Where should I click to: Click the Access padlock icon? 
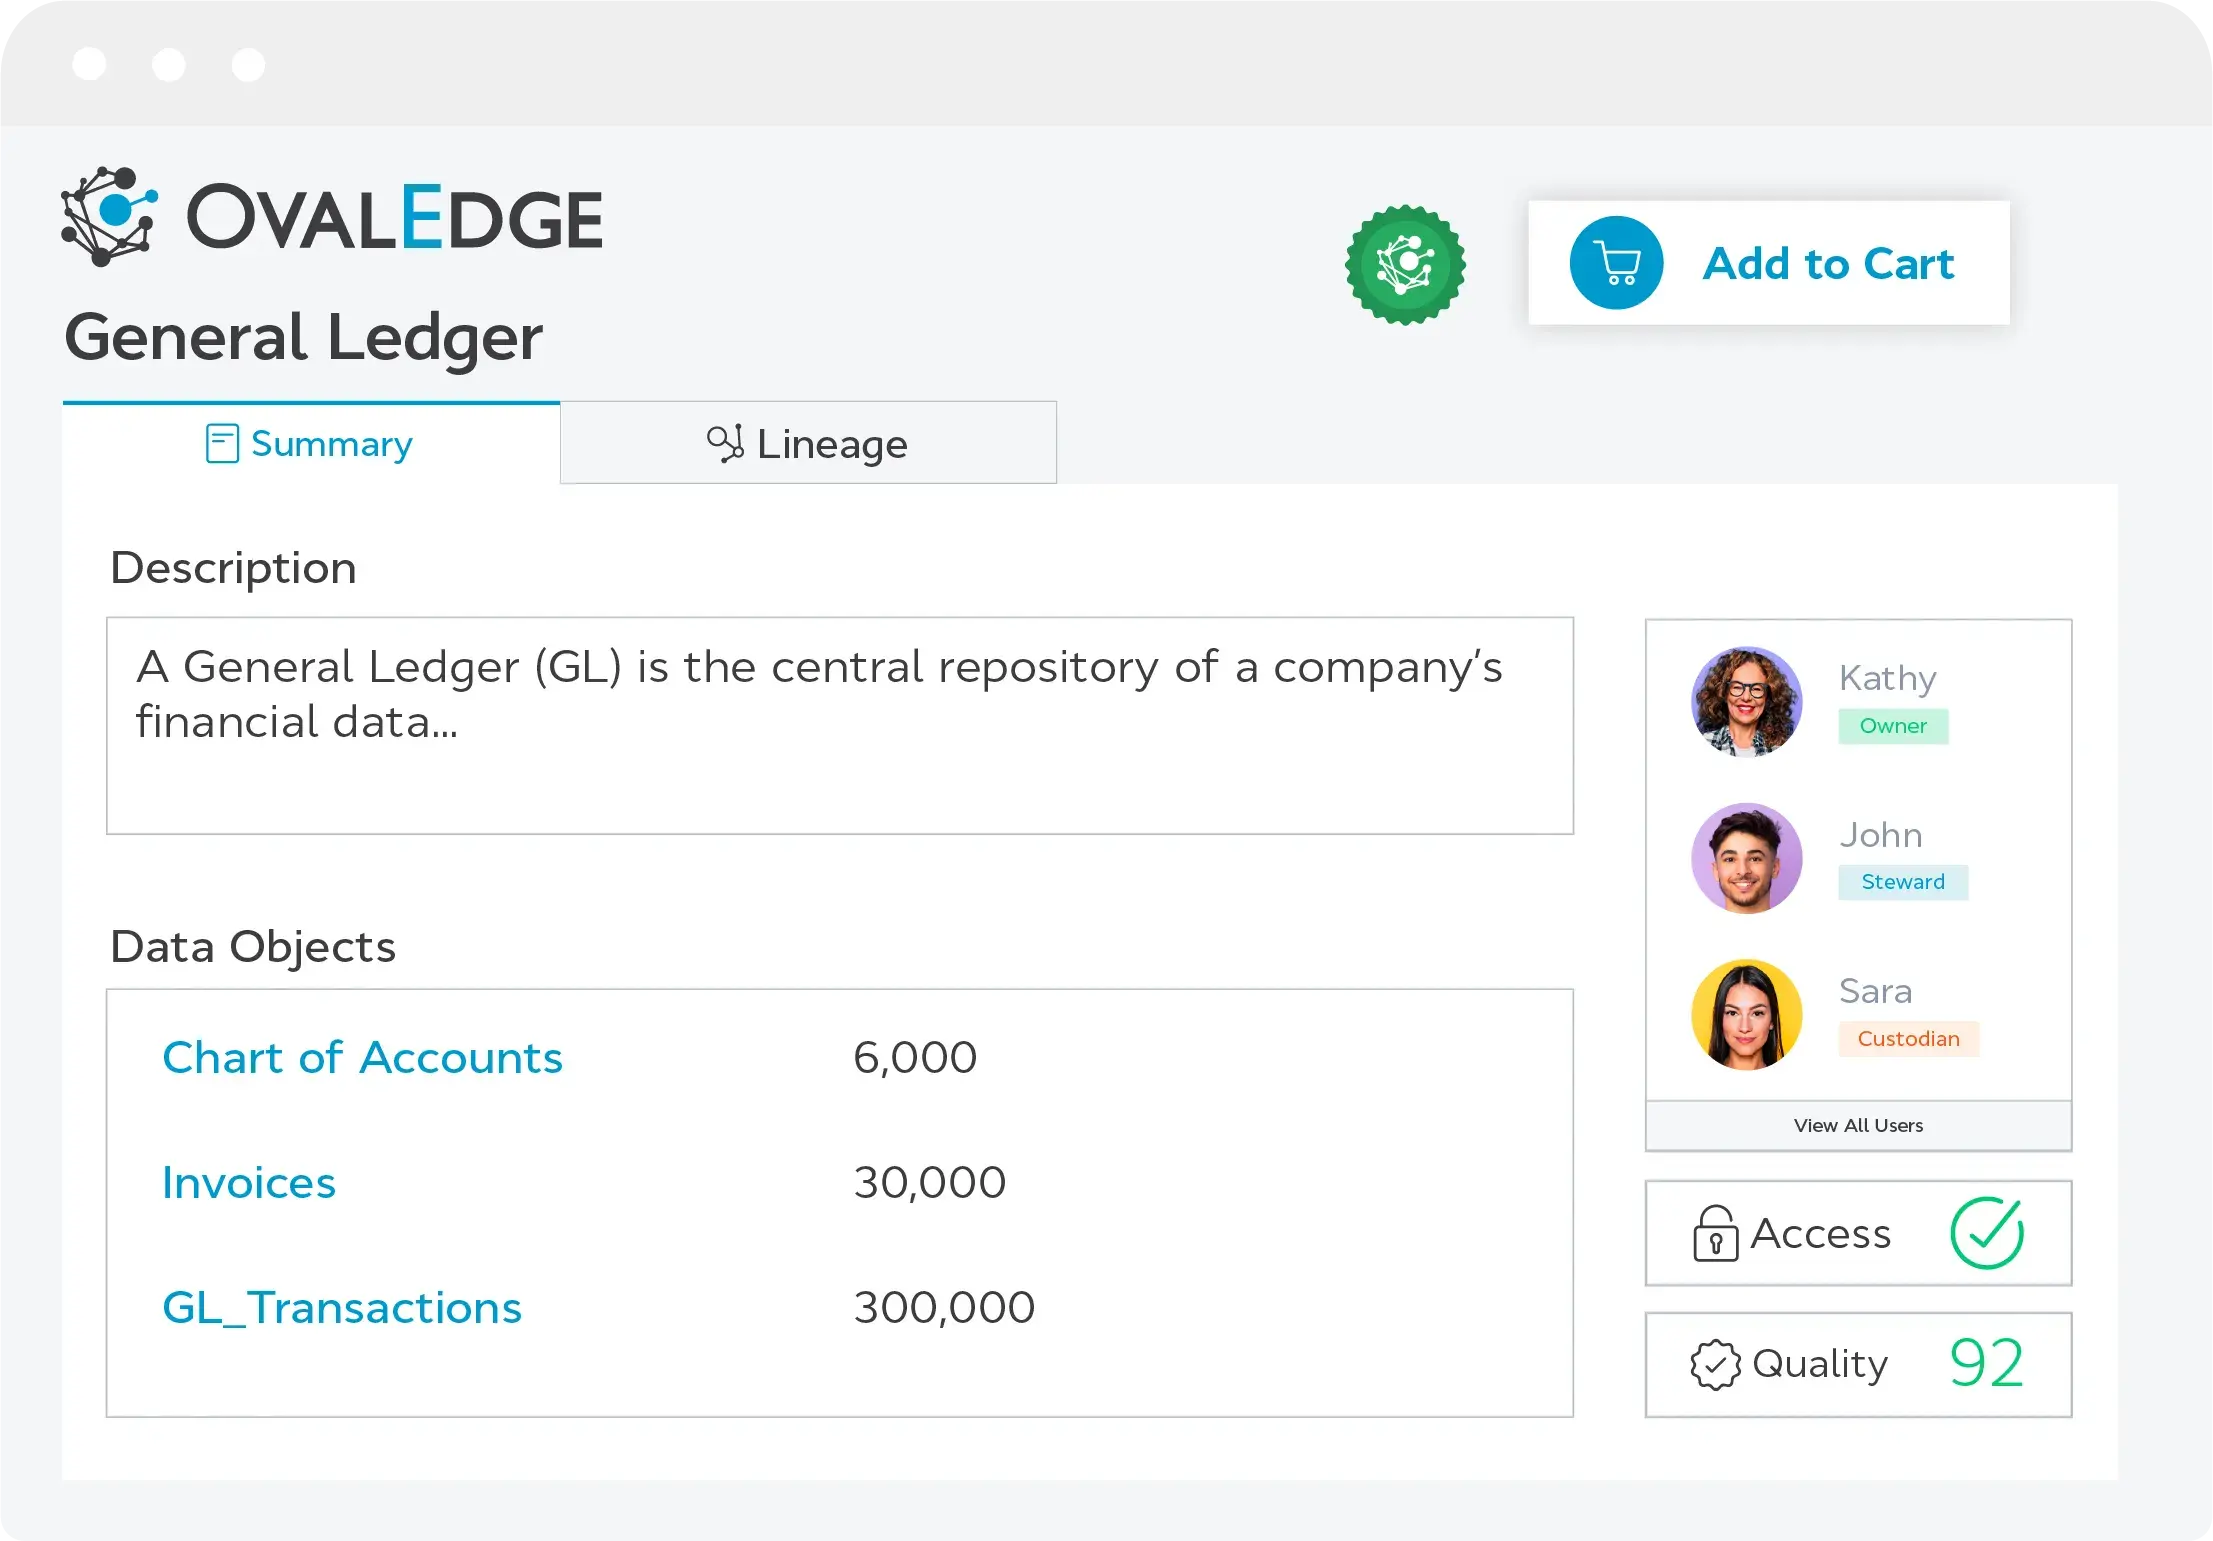[1715, 1233]
